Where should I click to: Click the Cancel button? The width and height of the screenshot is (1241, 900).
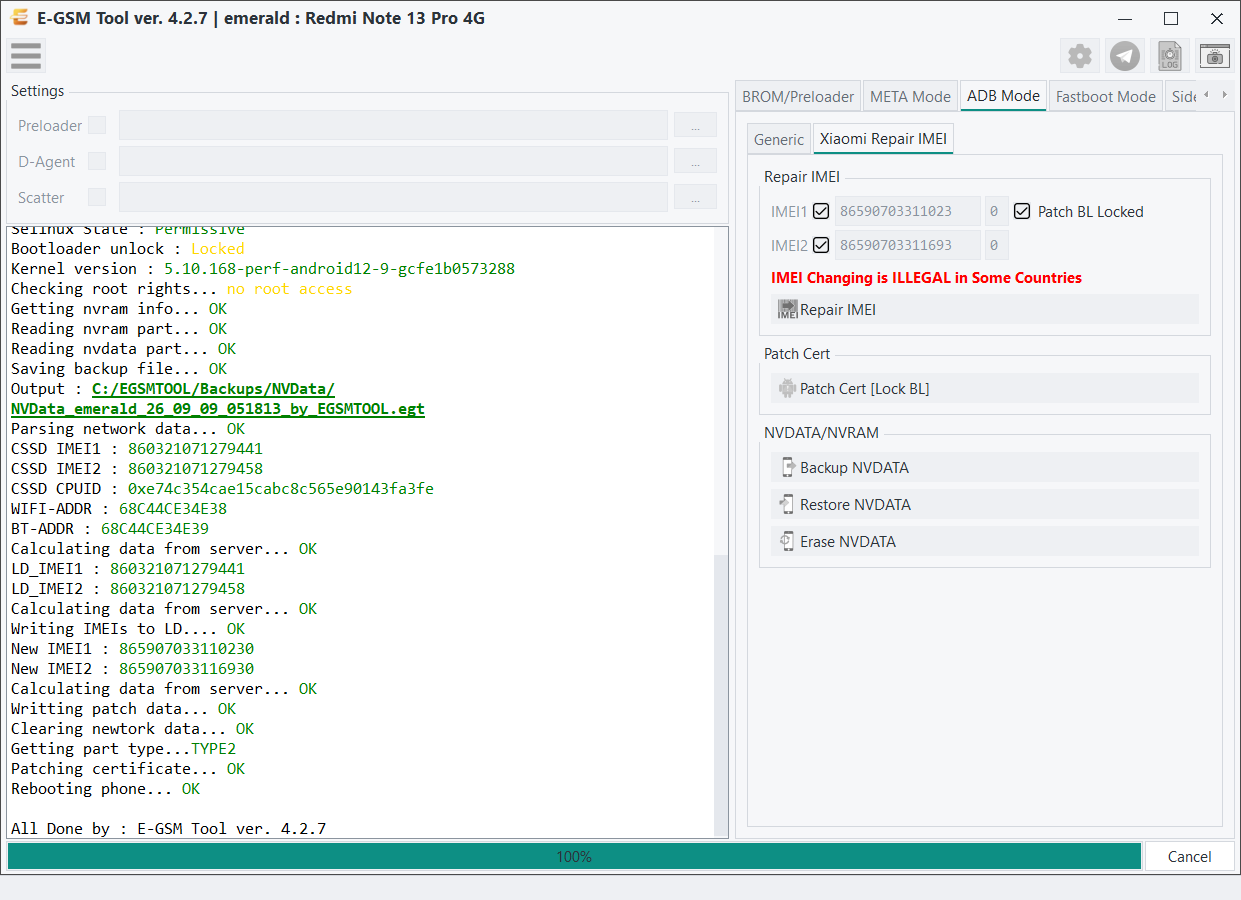click(x=1189, y=856)
